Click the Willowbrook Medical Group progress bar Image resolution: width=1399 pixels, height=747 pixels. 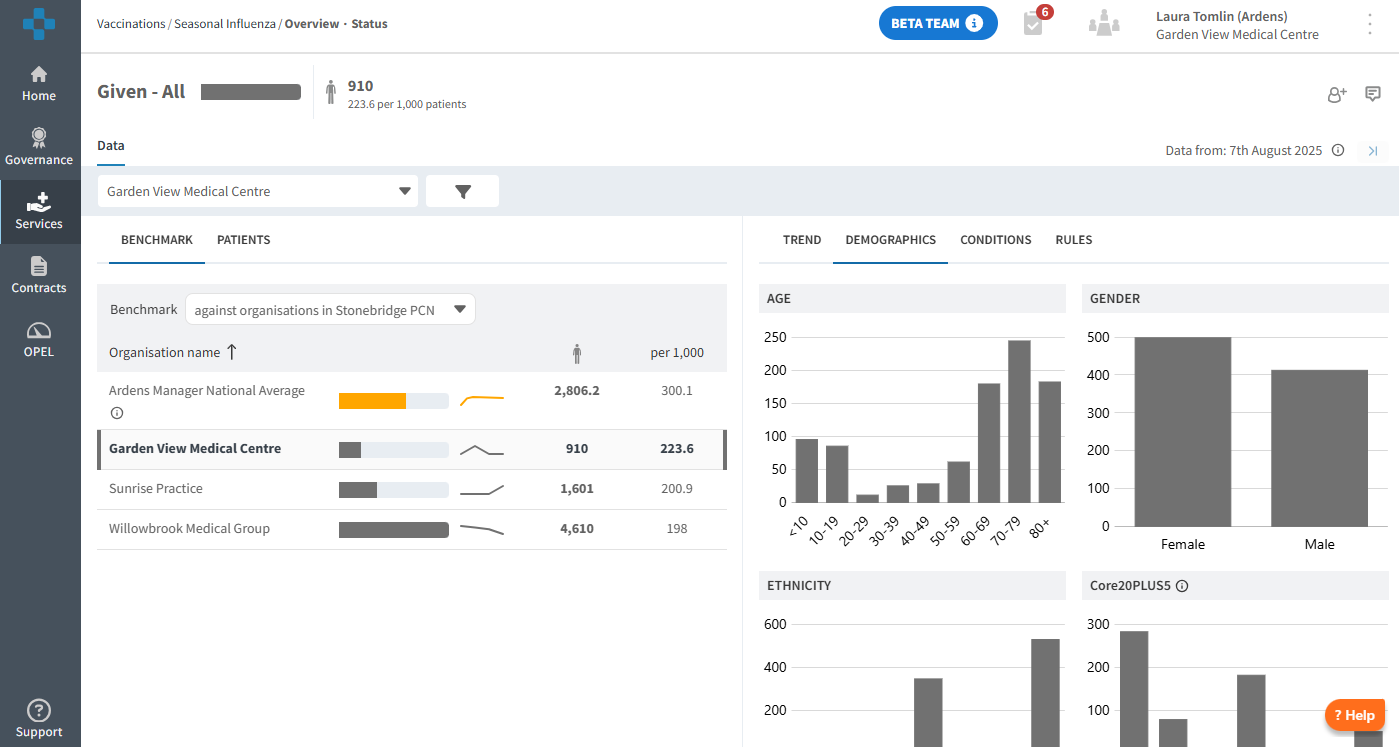pos(394,530)
